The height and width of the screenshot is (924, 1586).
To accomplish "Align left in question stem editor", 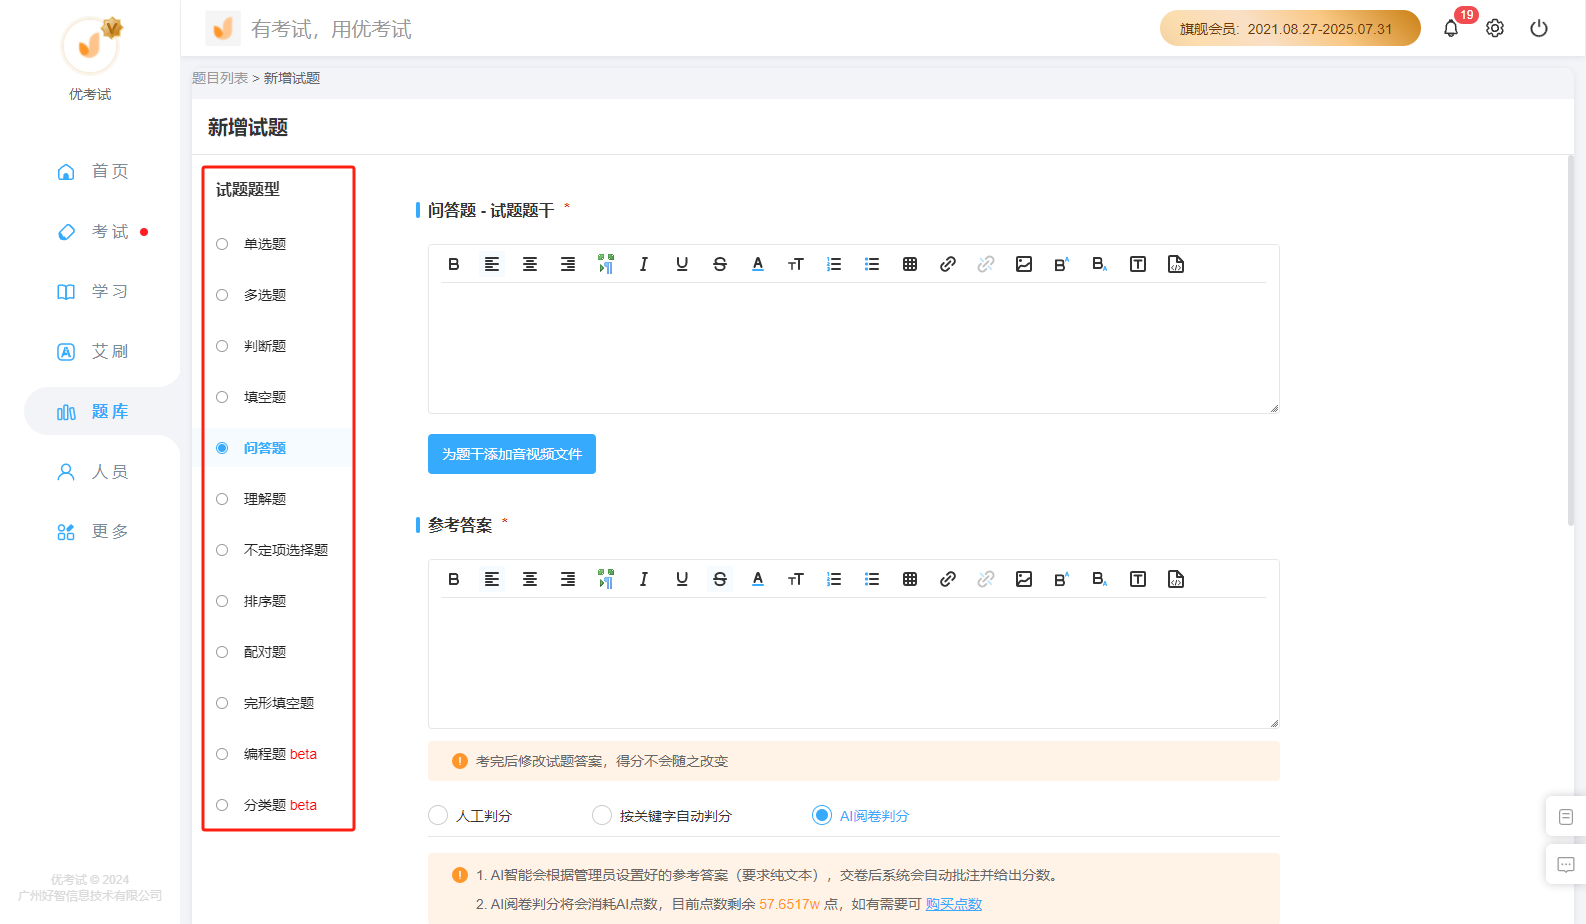I will [x=492, y=264].
